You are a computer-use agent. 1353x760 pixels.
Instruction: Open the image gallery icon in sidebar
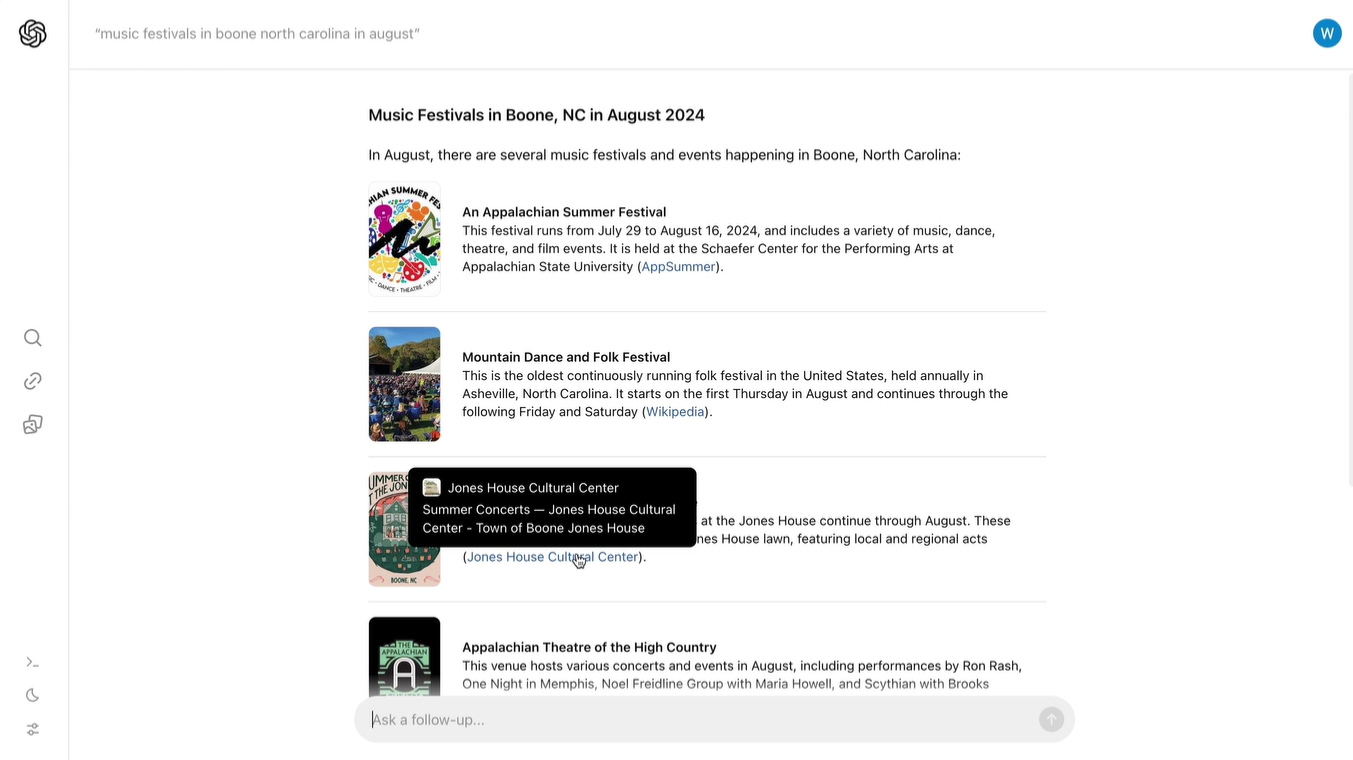coord(33,425)
